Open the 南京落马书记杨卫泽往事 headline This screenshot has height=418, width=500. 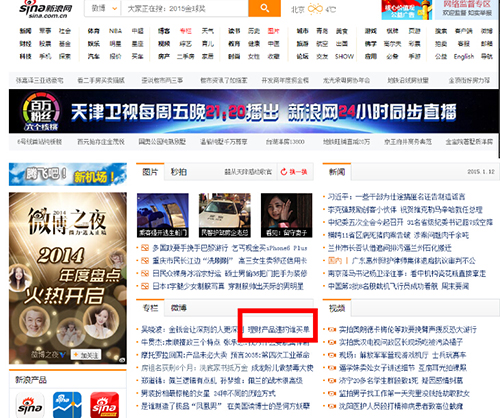407,274
